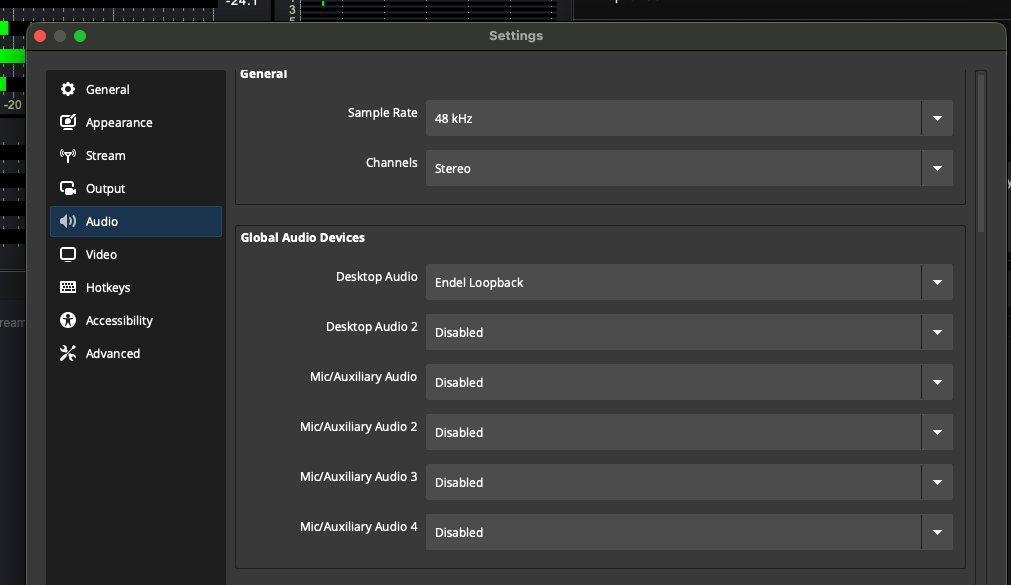Click the Mic/Auxiliary Audio label
1011x585 pixels.
(363, 377)
